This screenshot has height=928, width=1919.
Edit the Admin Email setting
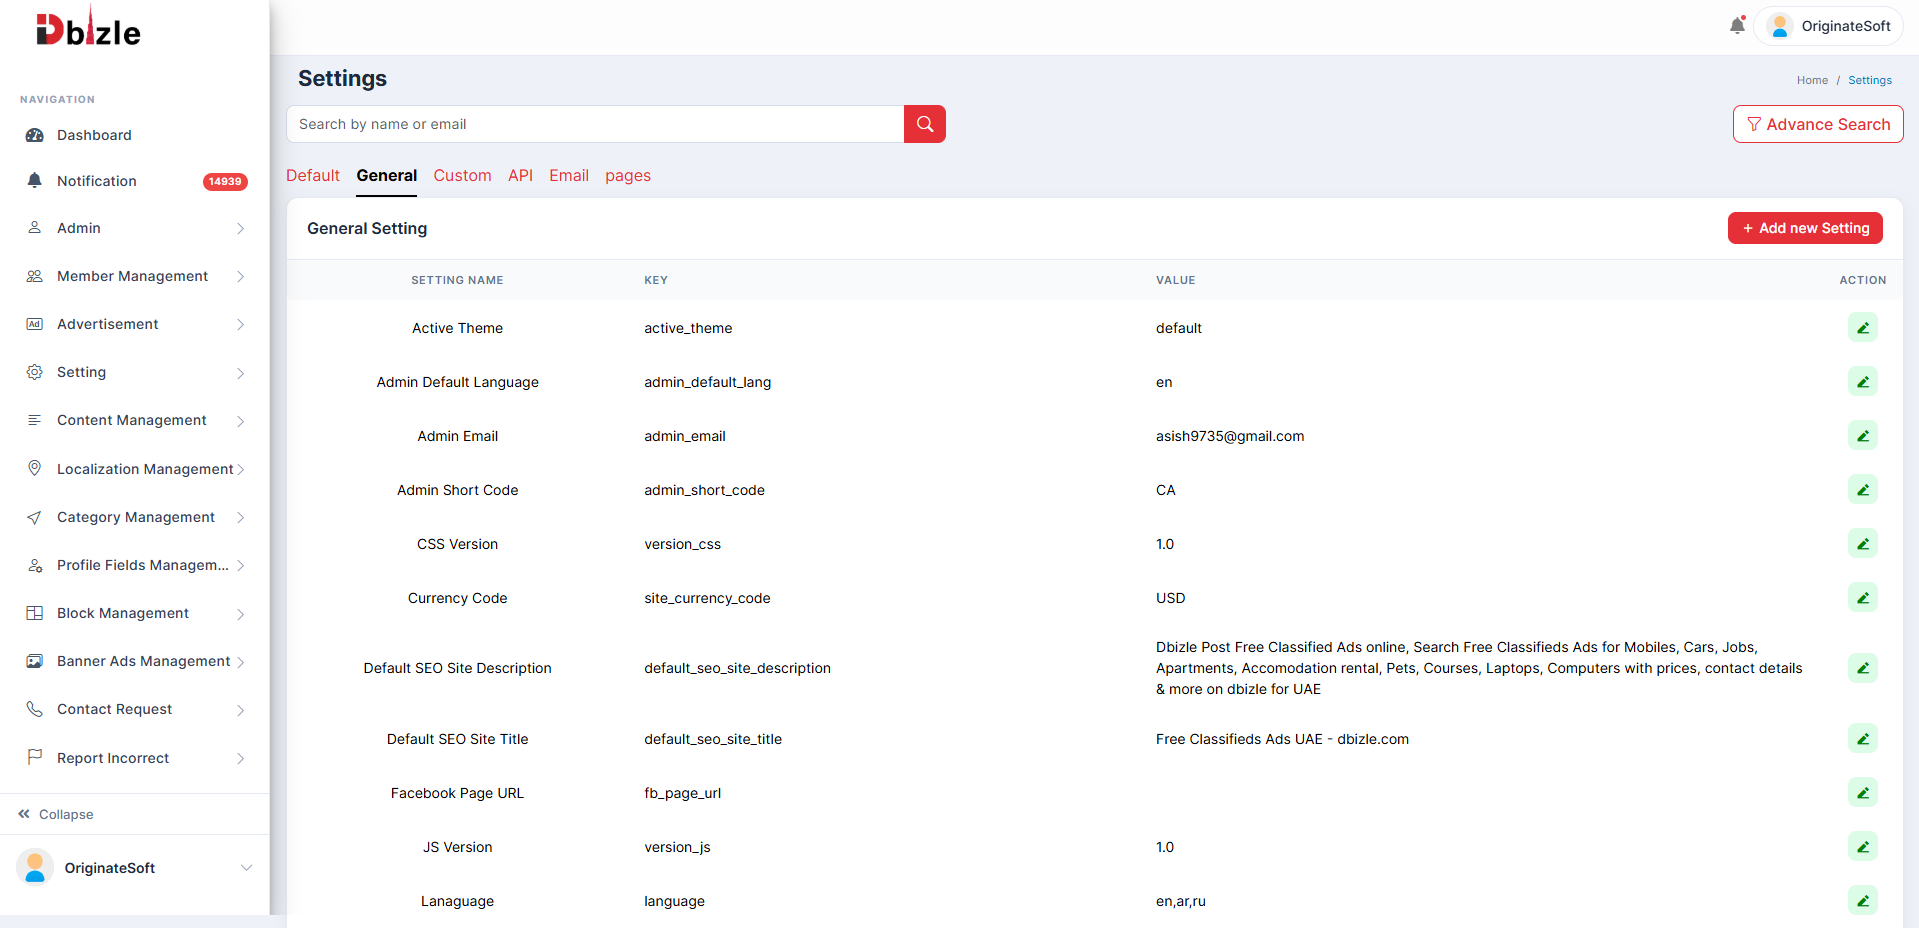1862,436
